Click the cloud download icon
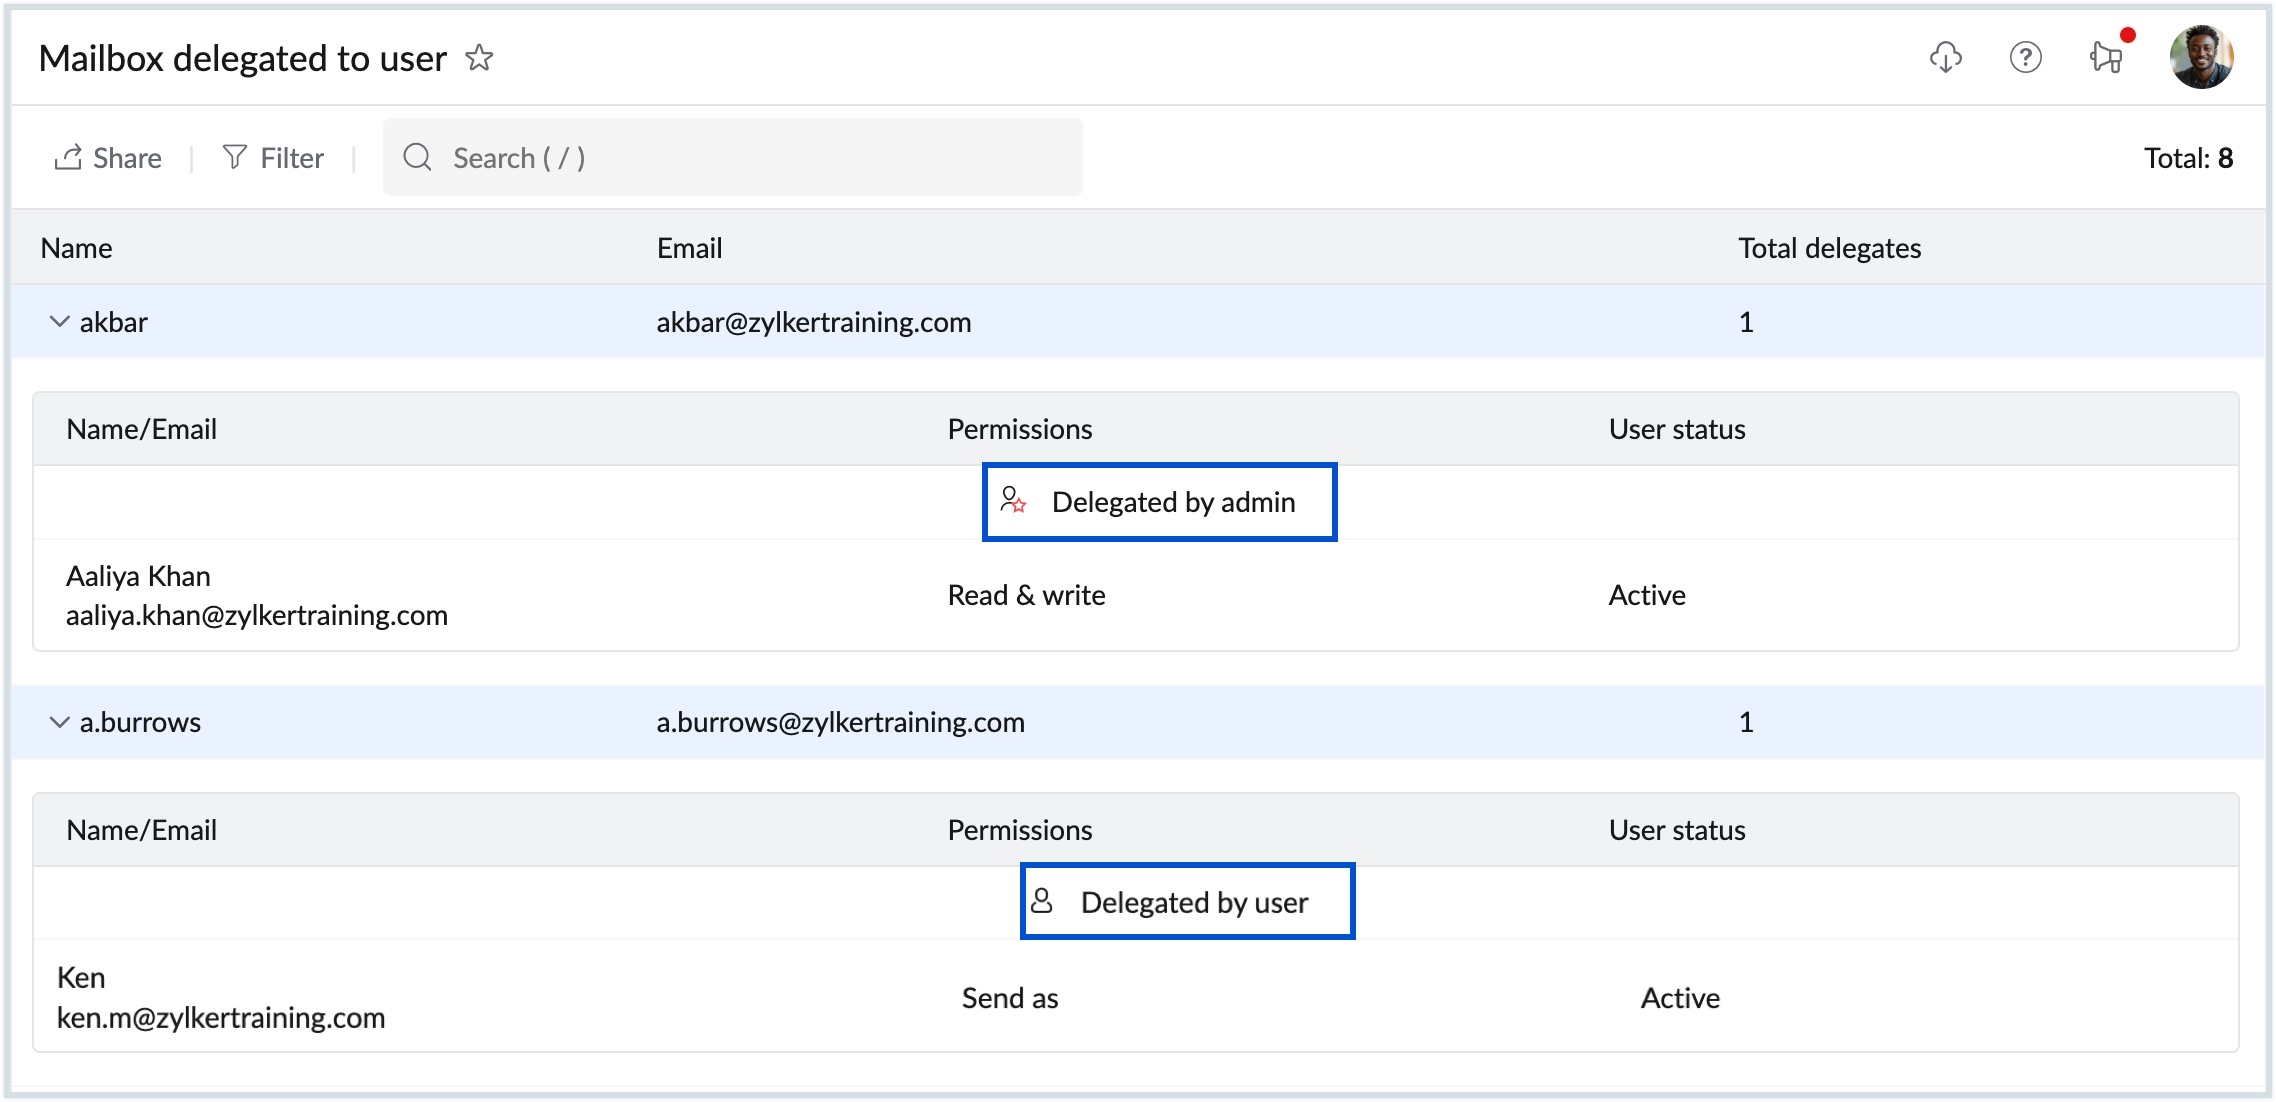The image size is (2276, 1102). pos(1945,57)
